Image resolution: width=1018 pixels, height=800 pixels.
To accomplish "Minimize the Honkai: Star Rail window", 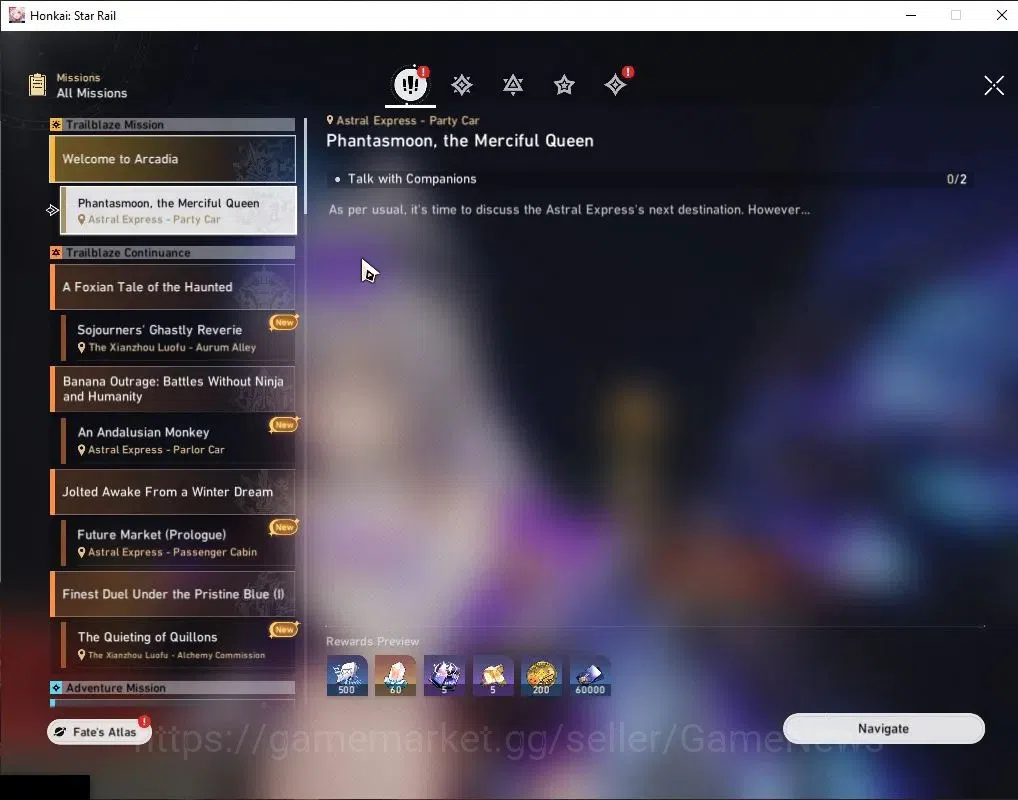I will click(x=911, y=15).
